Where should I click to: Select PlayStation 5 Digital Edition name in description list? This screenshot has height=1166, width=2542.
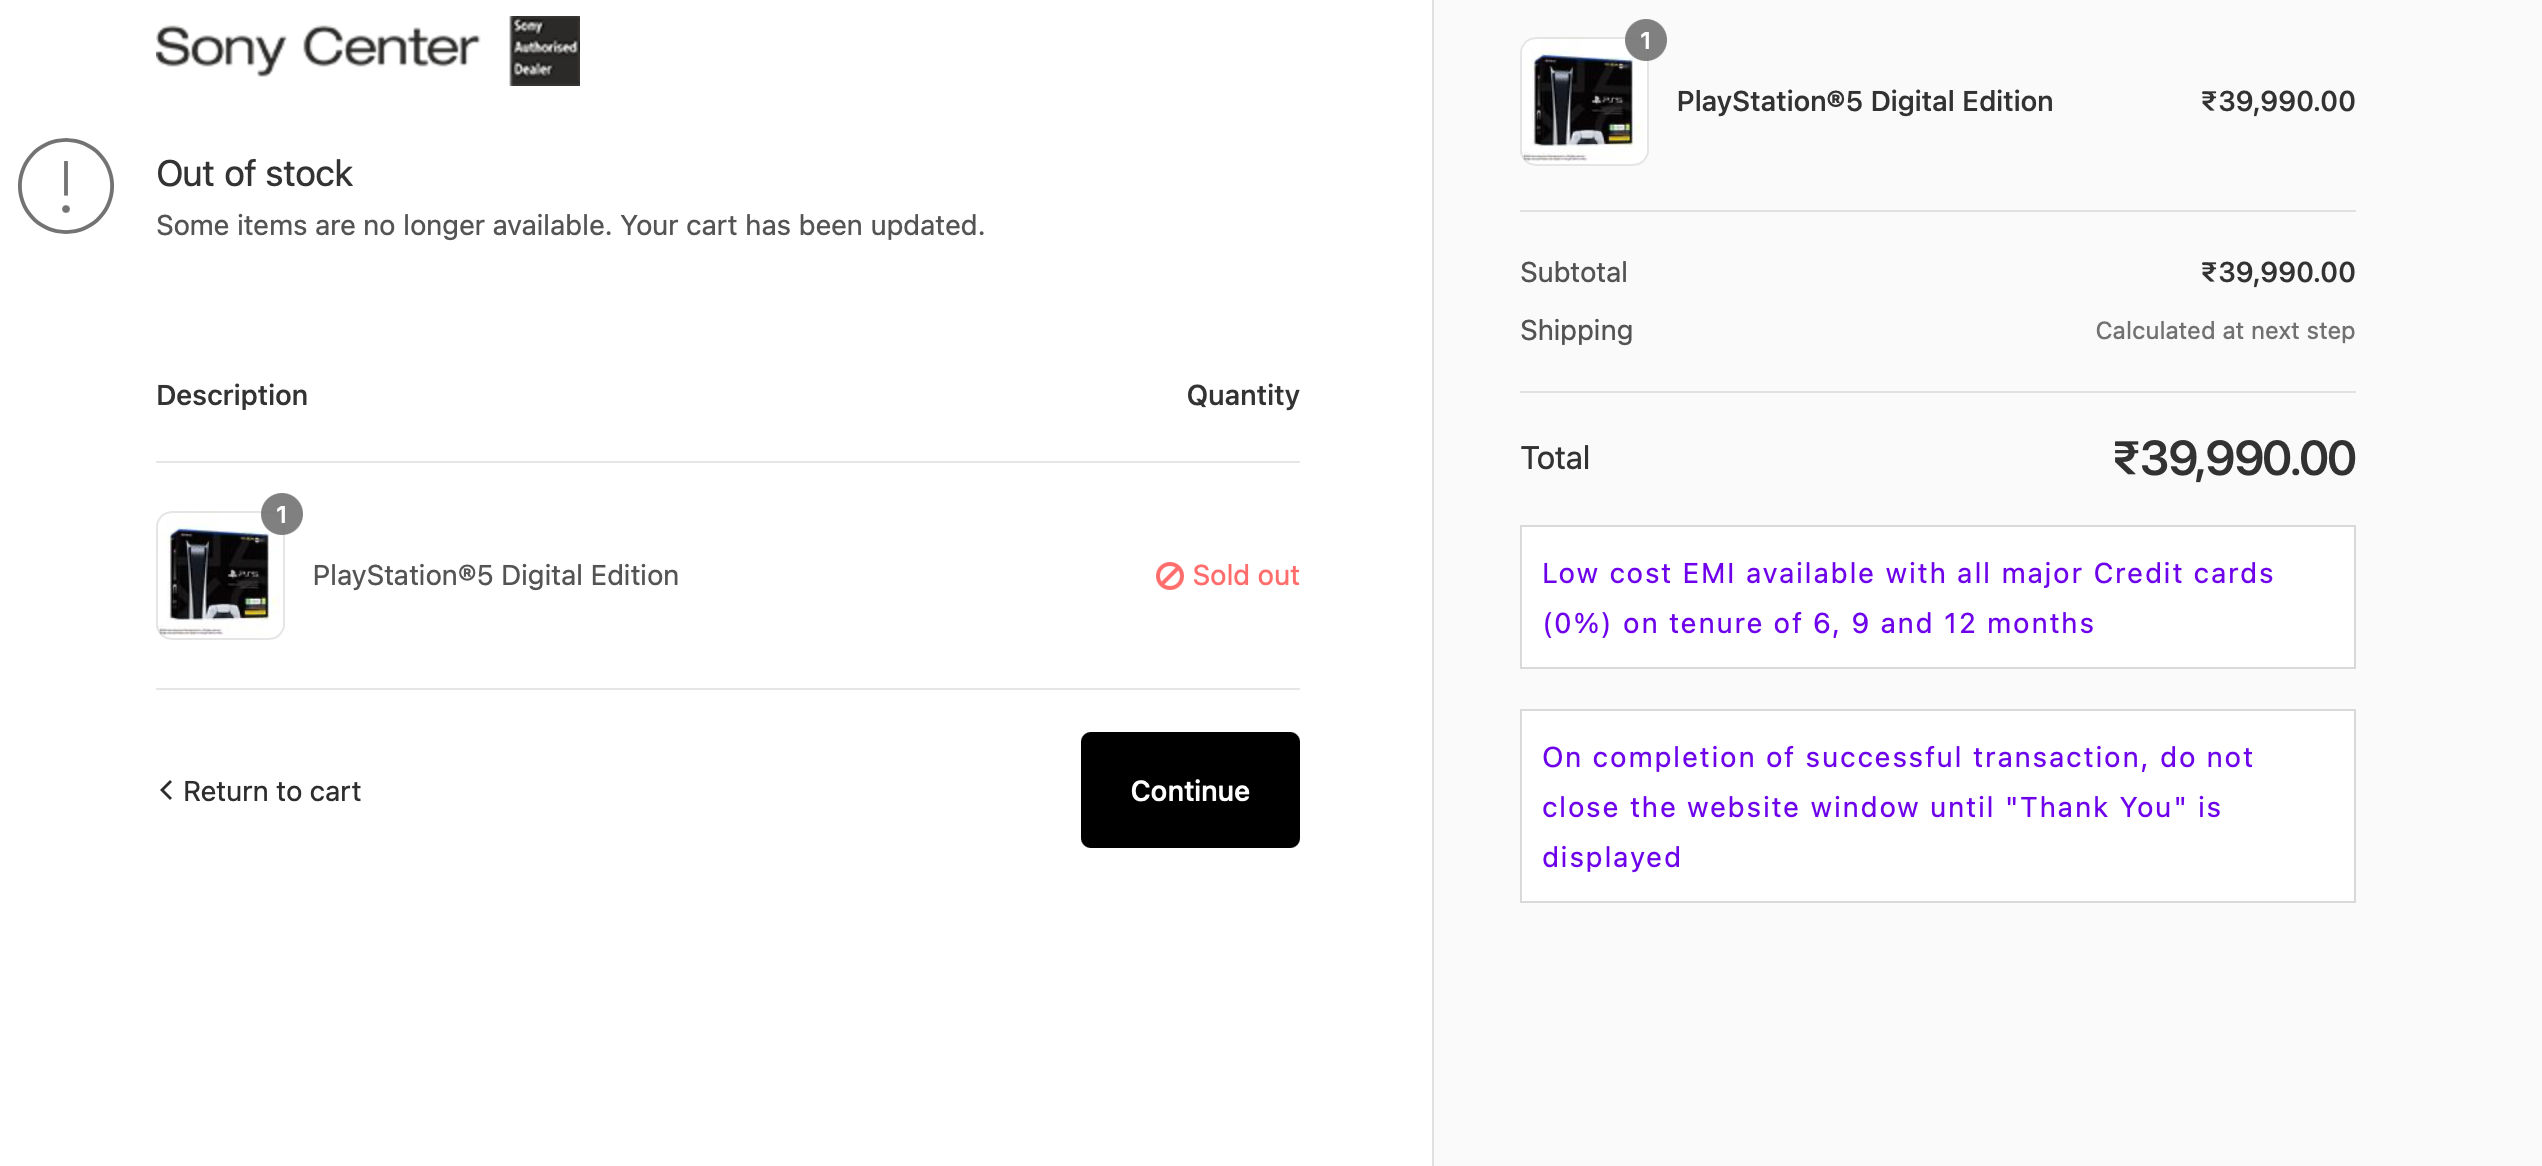(x=495, y=575)
